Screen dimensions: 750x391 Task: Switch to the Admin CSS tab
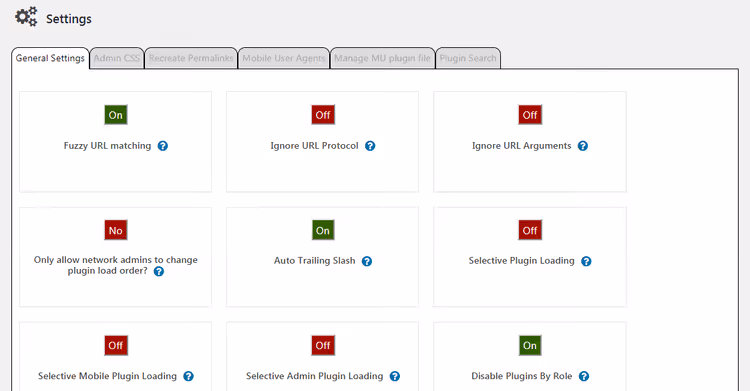coord(117,58)
